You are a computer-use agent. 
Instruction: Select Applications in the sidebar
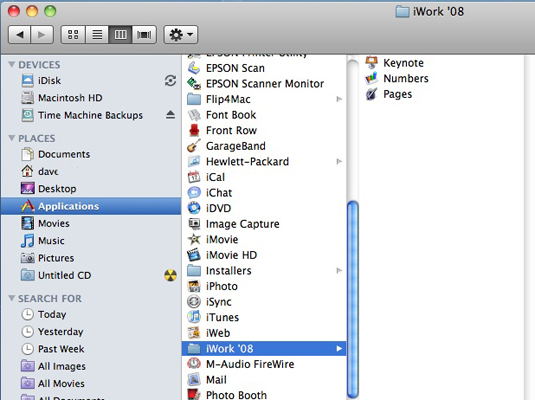91,206
